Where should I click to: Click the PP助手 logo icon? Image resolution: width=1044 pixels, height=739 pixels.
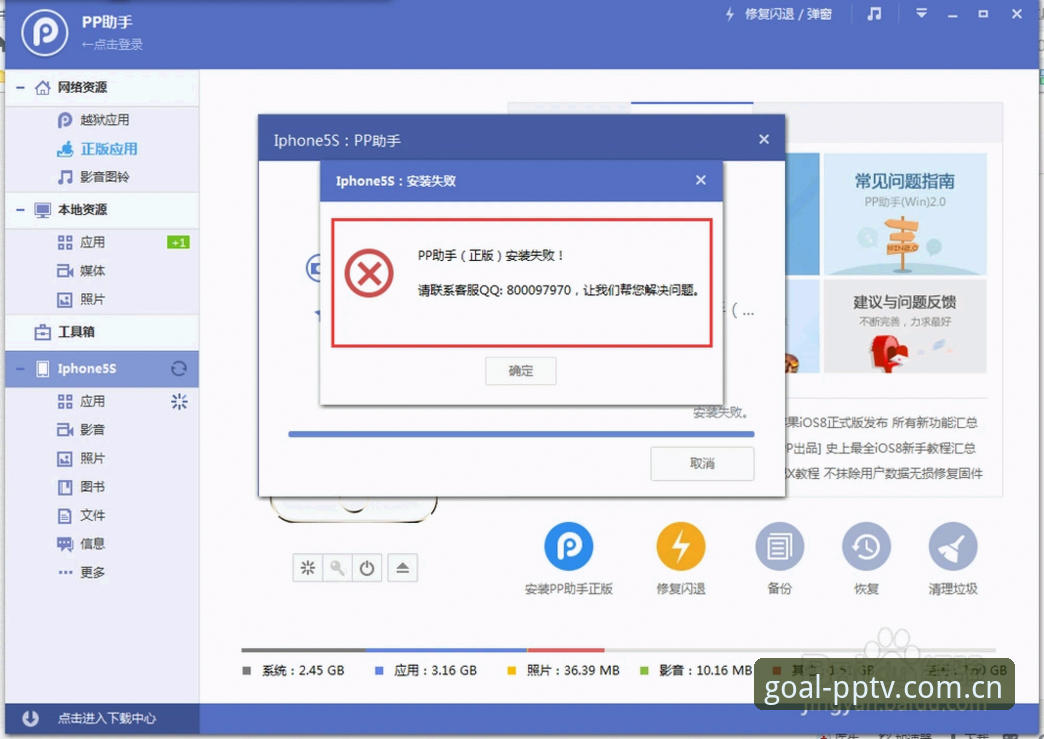coord(45,32)
